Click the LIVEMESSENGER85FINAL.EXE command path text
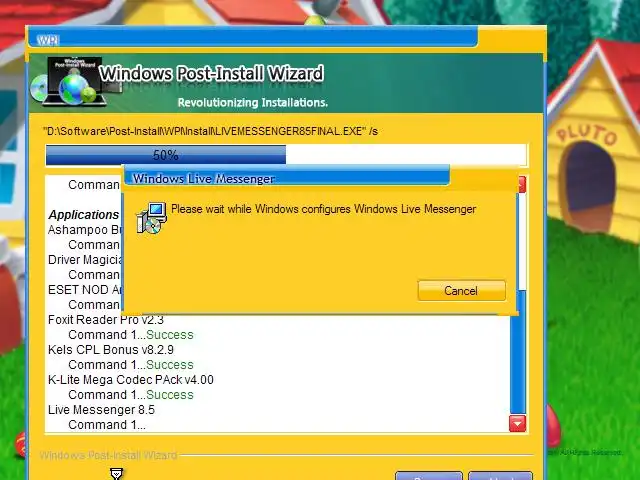The image size is (640, 480). point(210,131)
